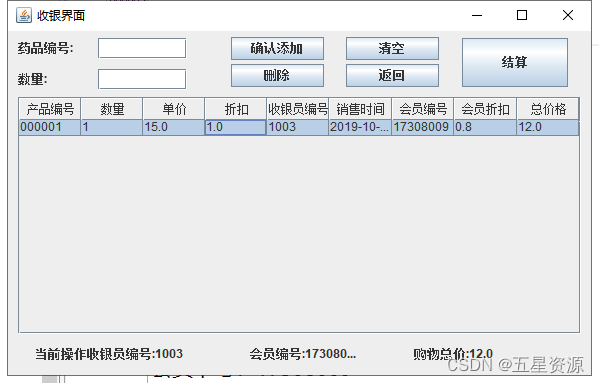The image size is (599, 383).
Task: Select the 折扣 column header
Action: [x=236, y=109]
